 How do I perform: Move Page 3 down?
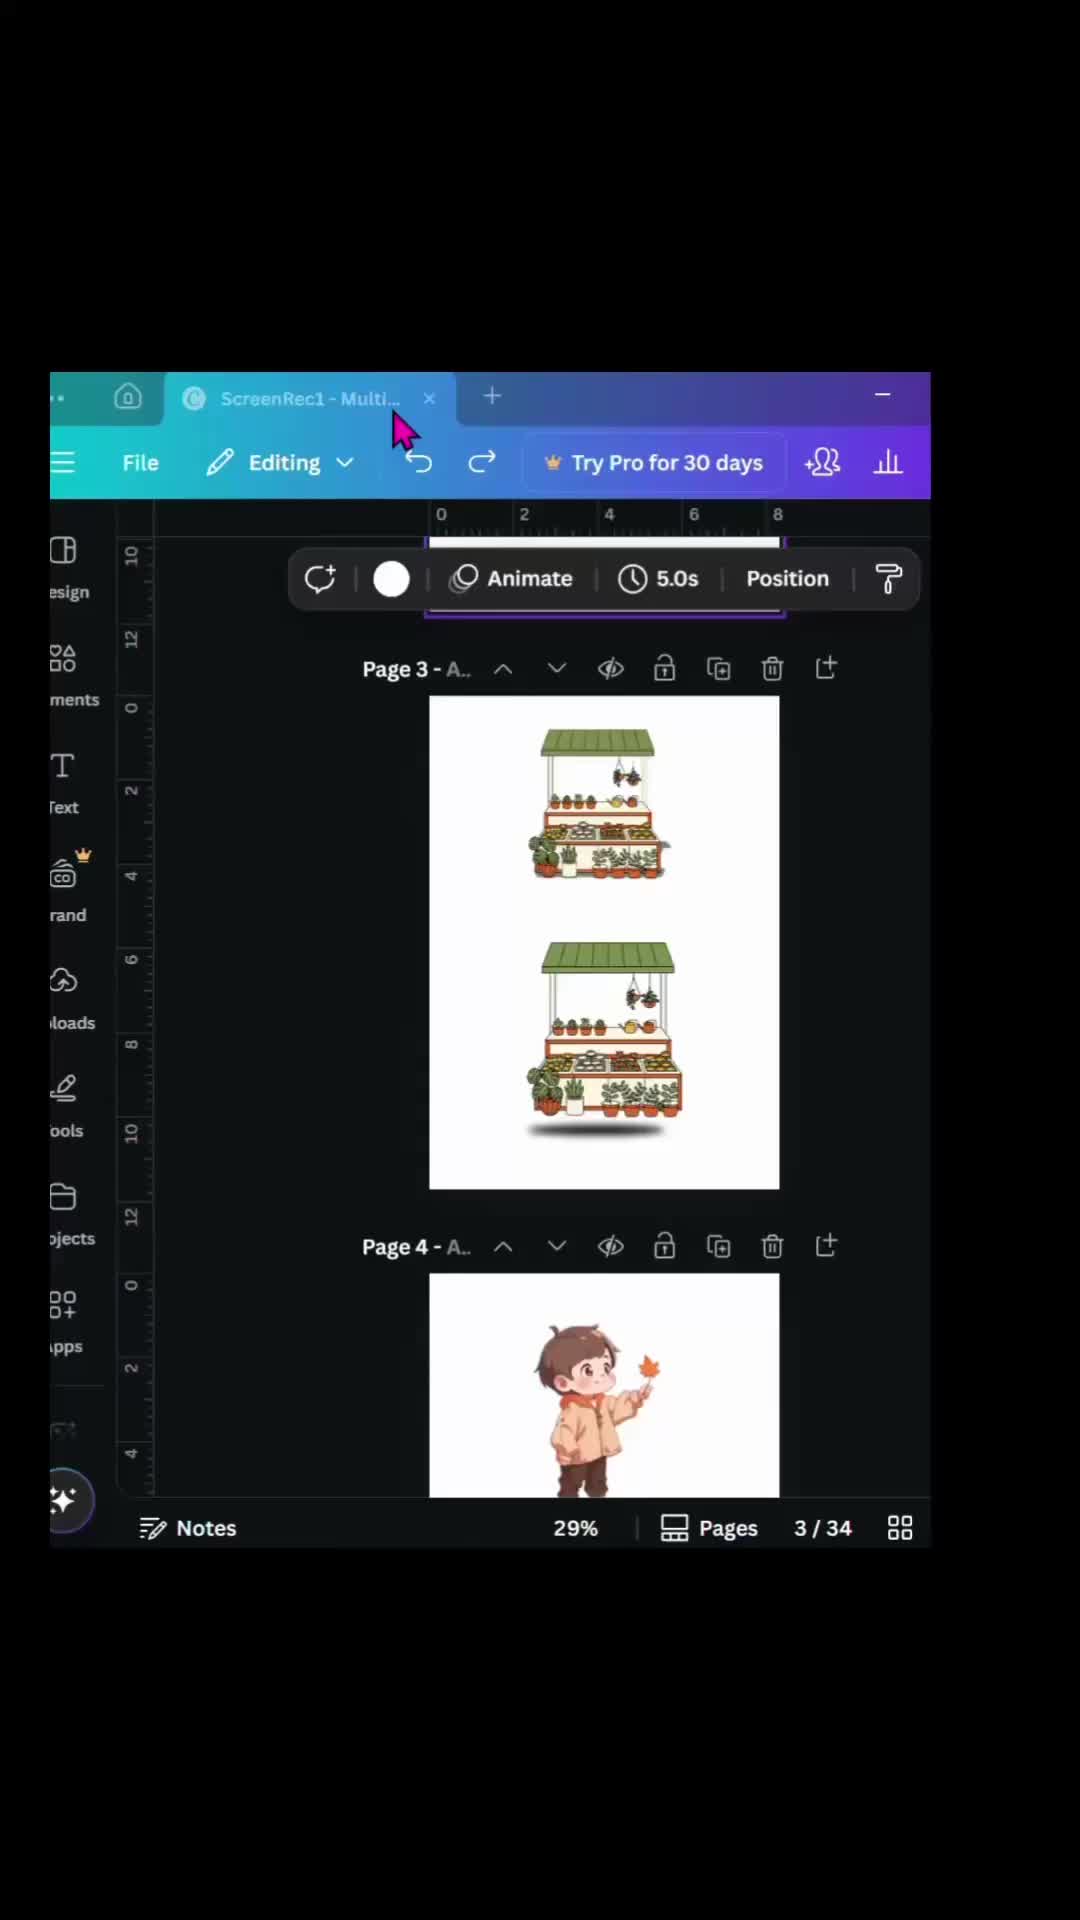557,668
